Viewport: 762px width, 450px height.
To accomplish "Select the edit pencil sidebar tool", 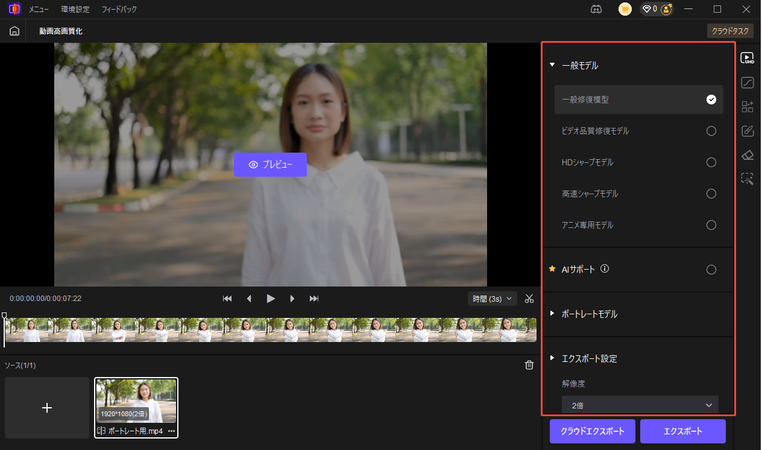I will coord(747,131).
